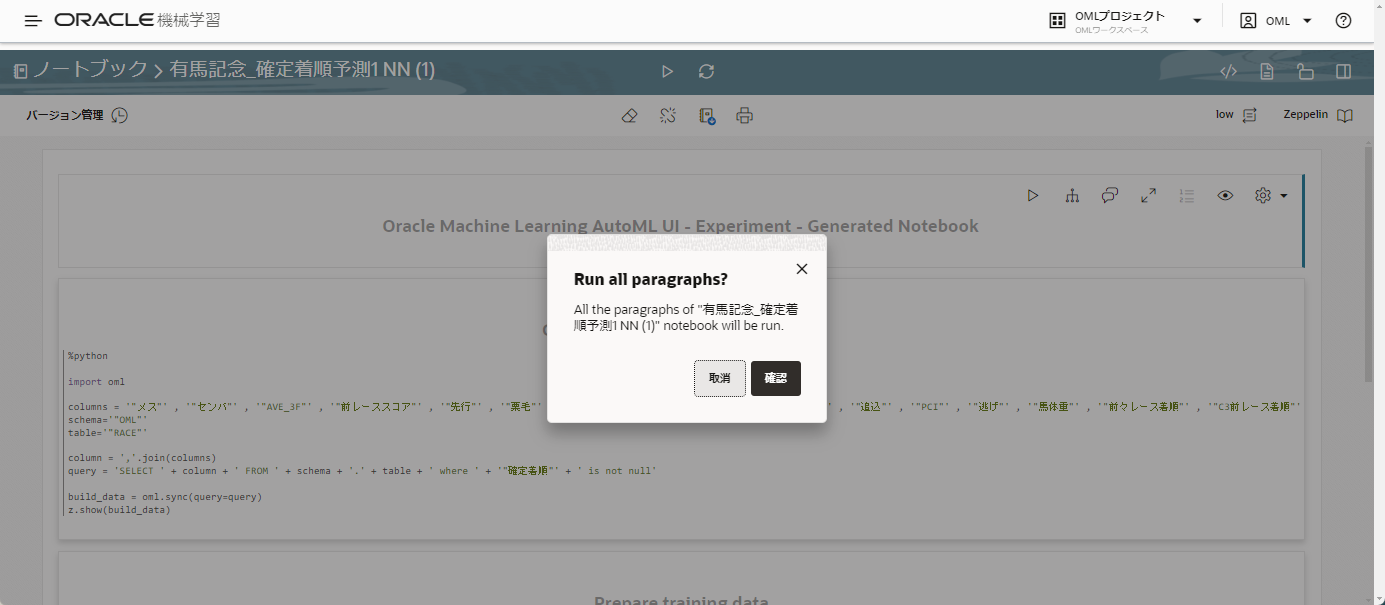
Task: Click the lock/unlock notebook icon
Action: [x=1305, y=71]
